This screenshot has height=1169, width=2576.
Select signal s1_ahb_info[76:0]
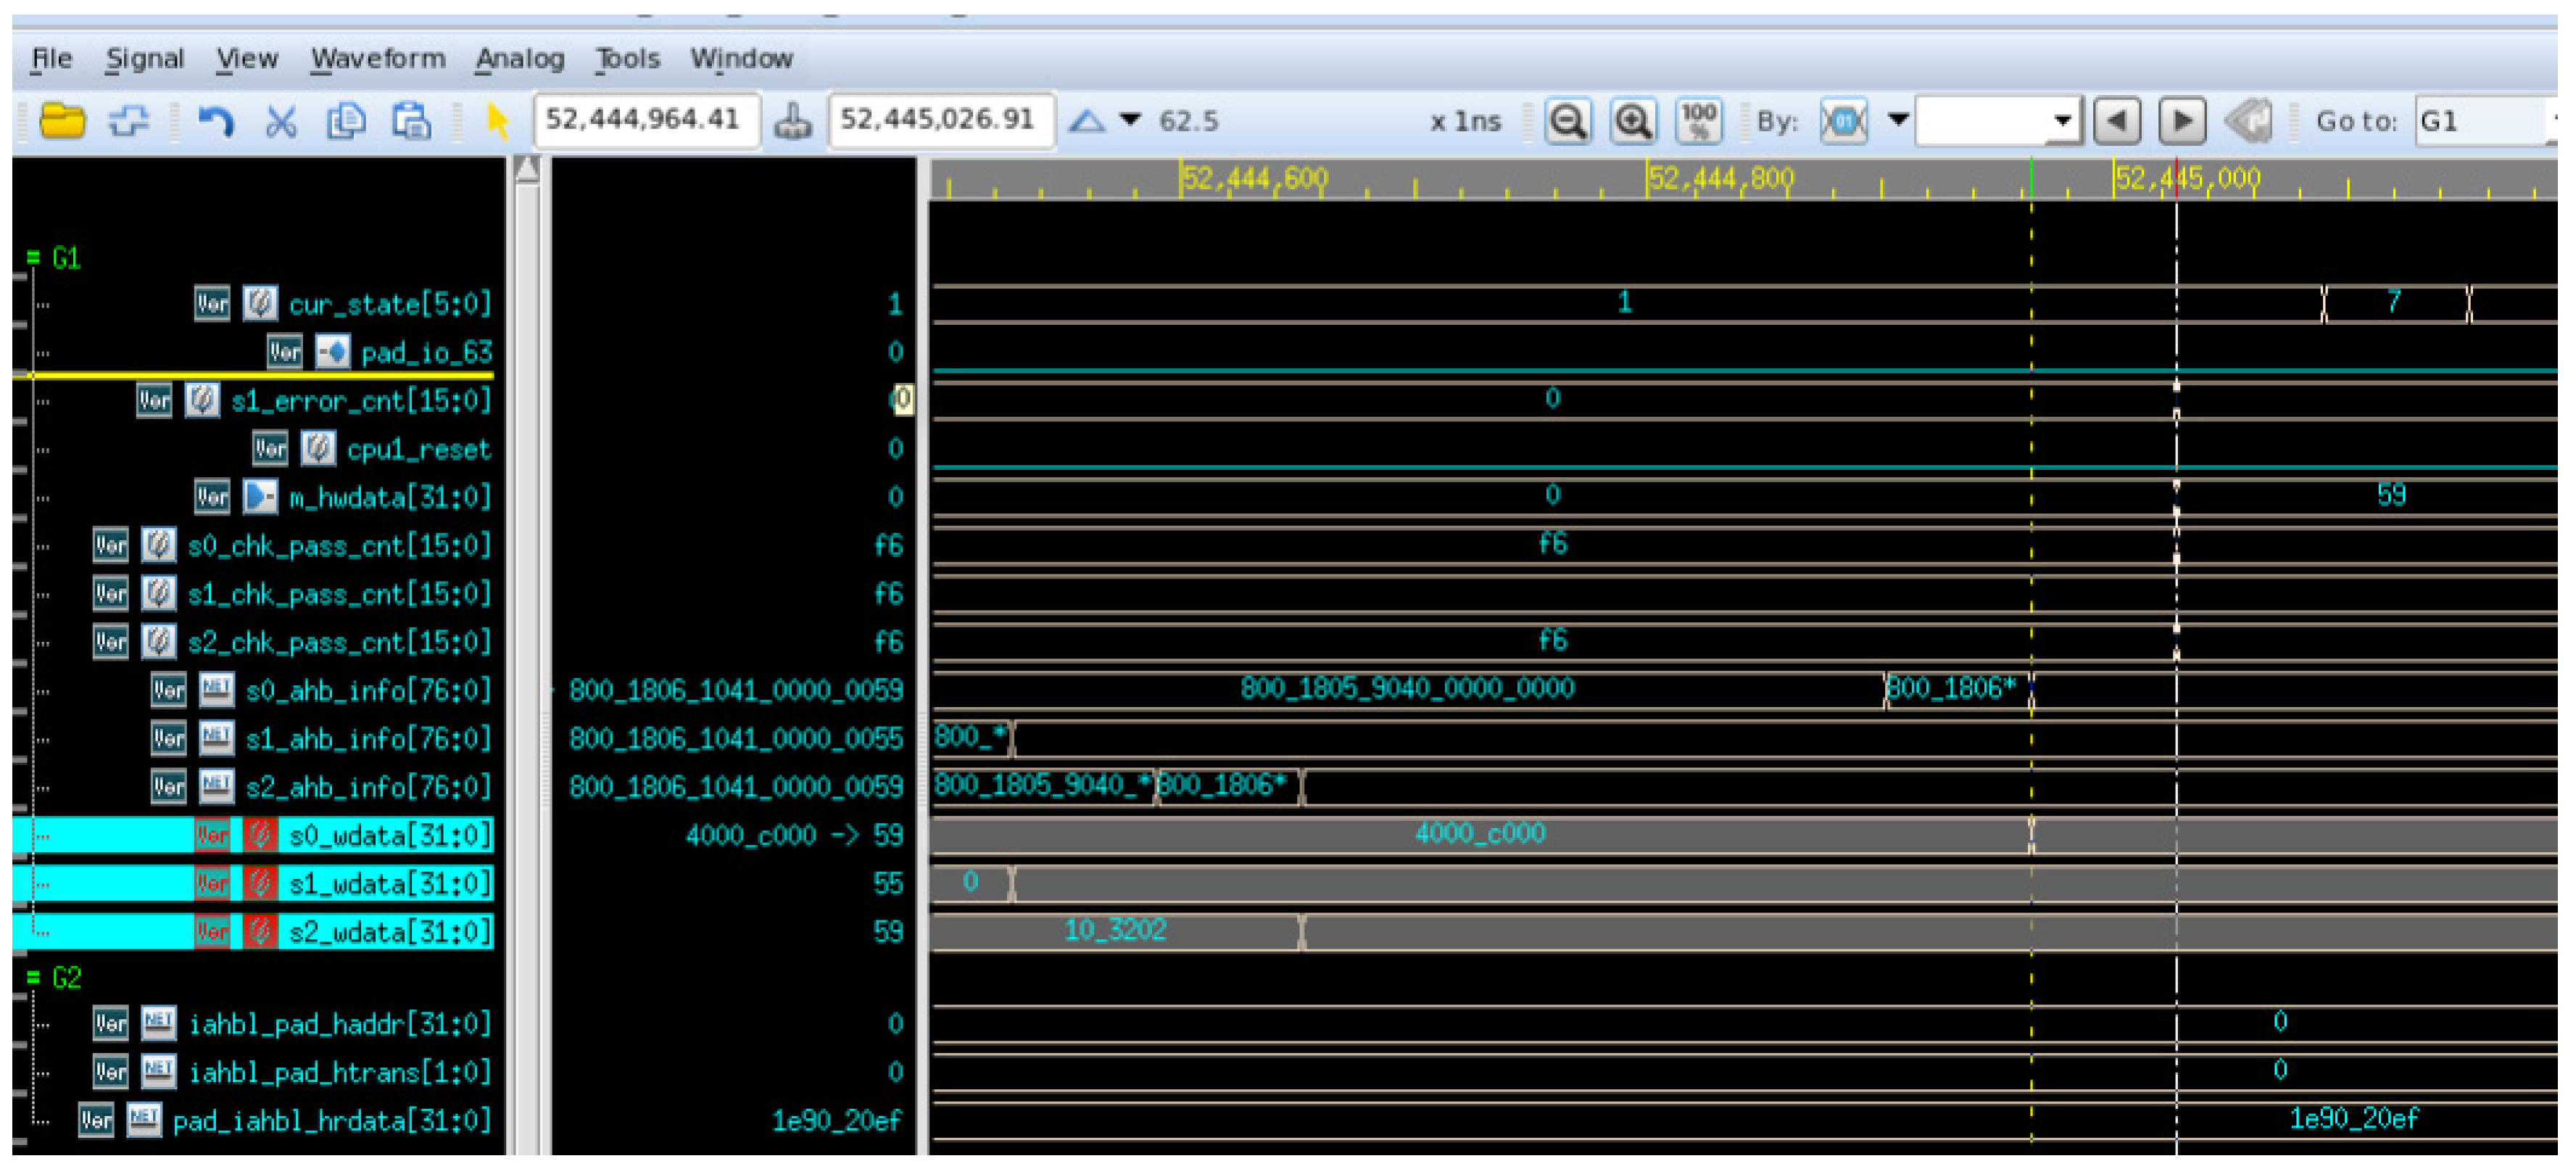[368, 739]
